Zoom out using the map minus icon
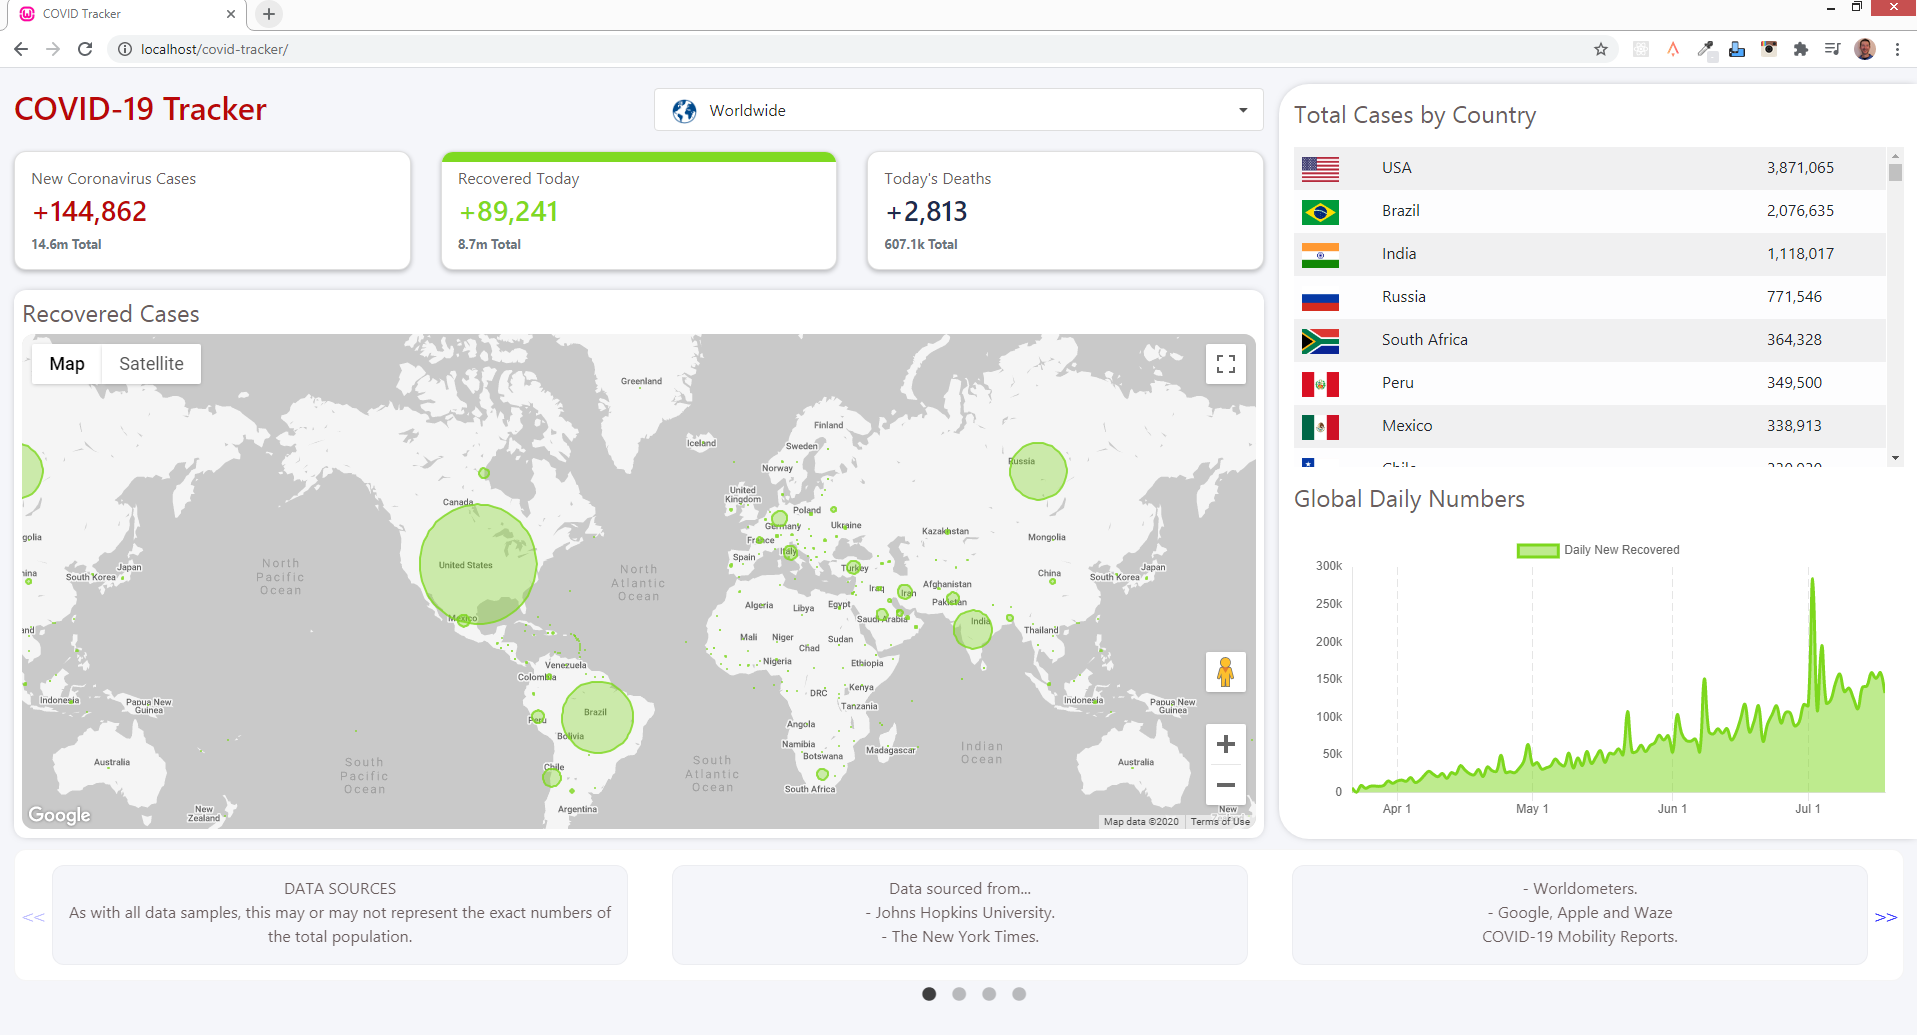 click(x=1225, y=786)
